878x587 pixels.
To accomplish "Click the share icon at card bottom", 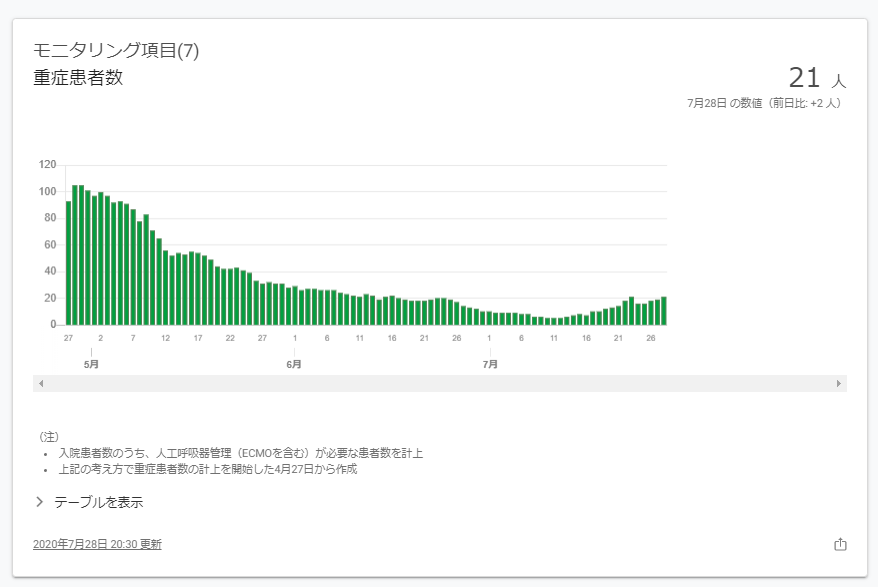I will pos(840,544).
